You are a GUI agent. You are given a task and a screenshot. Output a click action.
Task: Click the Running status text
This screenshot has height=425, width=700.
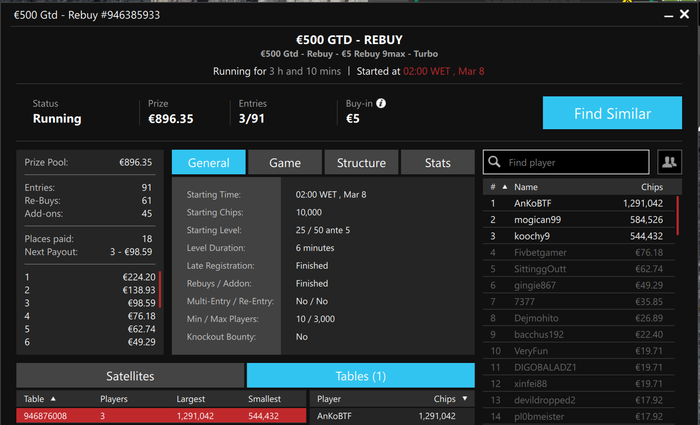coord(57,118)
